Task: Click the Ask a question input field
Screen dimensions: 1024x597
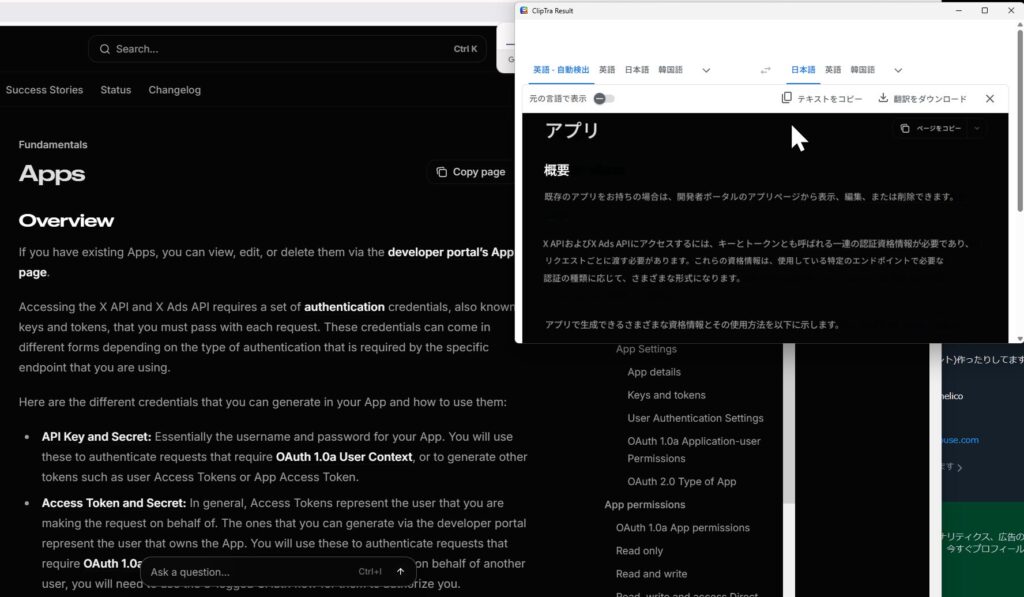Action: click(x=250, y=572)
